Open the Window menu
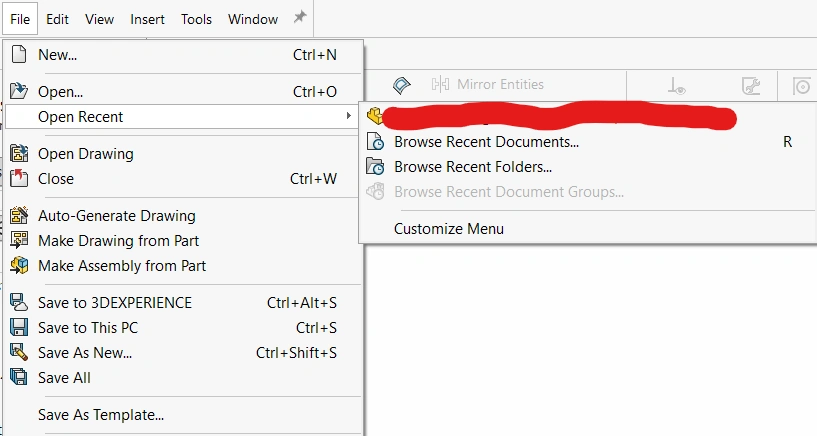This screenshot has width=817, height=436. point(253,19)
